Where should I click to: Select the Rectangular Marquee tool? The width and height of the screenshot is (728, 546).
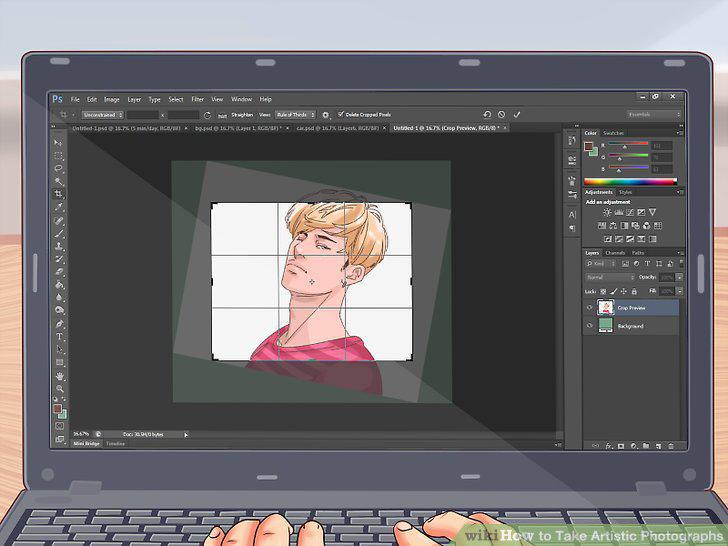58,156
